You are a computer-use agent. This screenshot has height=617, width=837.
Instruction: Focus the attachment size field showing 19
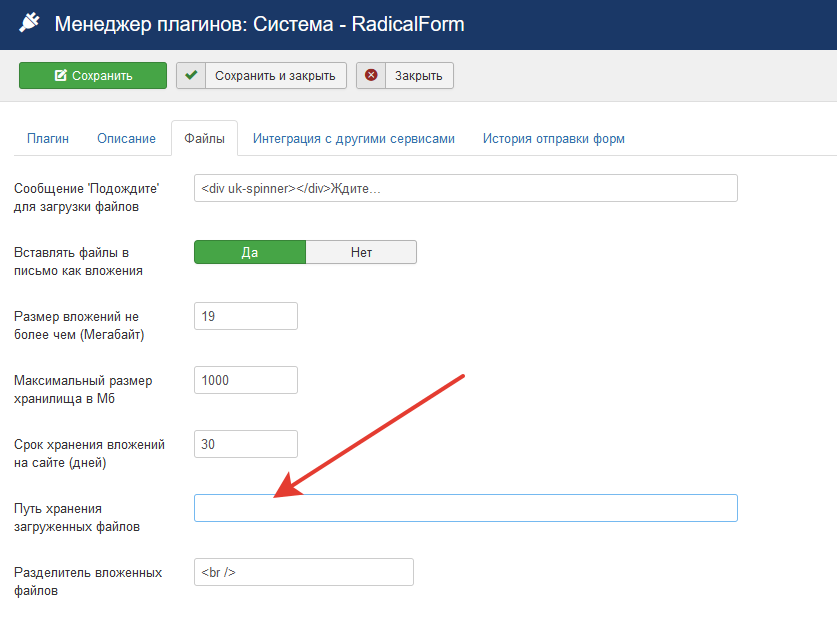tap(246, 316)
